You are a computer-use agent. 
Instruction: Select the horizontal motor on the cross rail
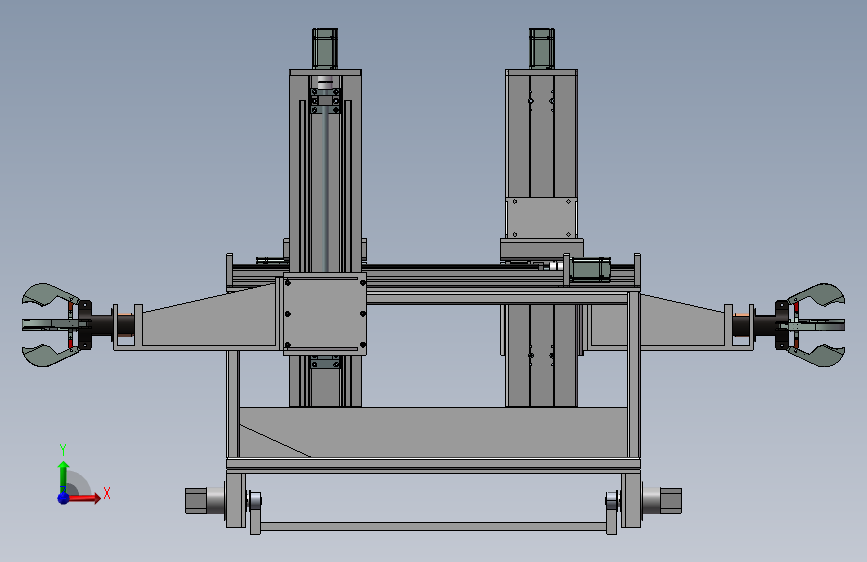point(589,269)
